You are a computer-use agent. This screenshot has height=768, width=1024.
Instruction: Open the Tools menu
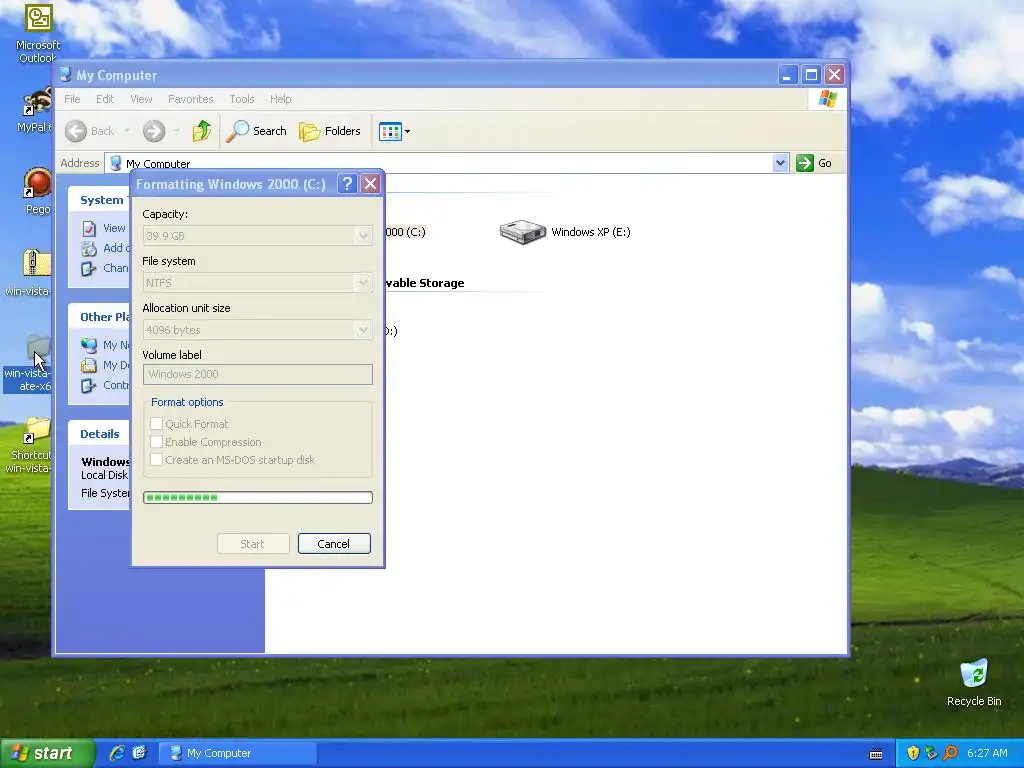[x=242, y=99]
